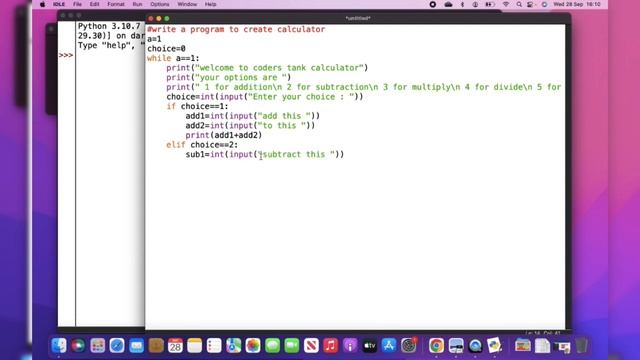Open Messages from the Dock
This screenshot has width=640, height=360.
point(272,346)
